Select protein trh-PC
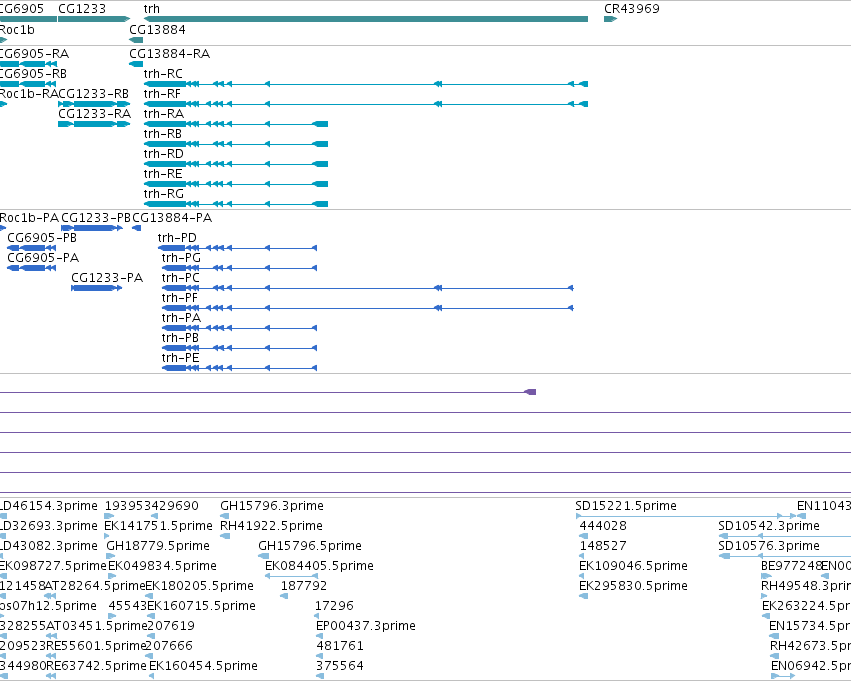851x681 pixels. tap(181, 278)
